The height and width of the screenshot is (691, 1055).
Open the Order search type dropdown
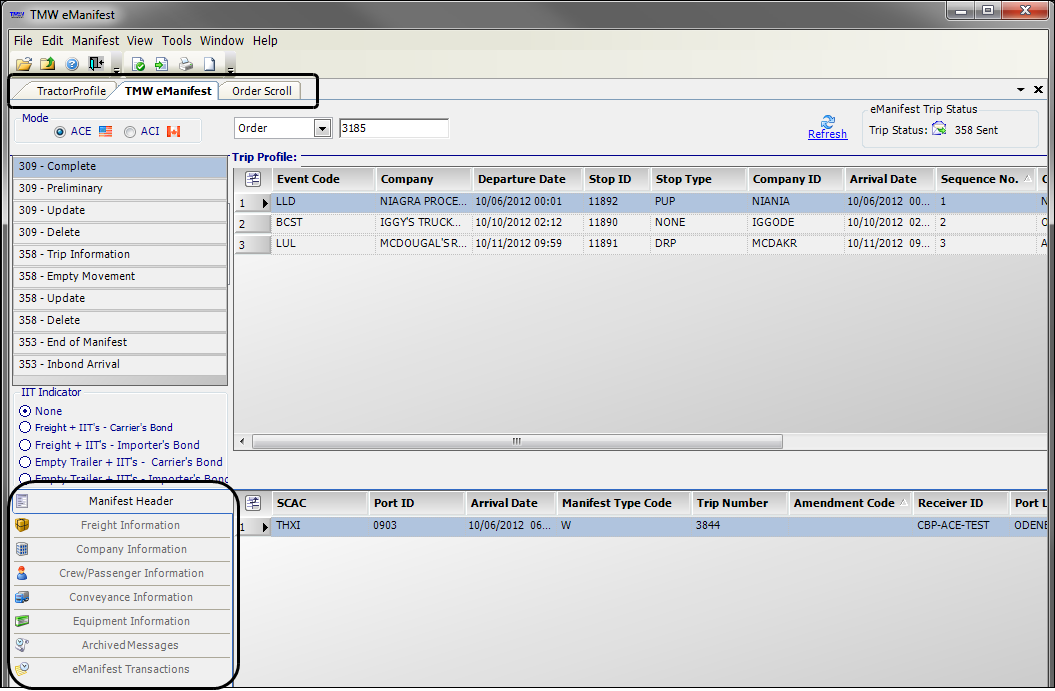(x=322, y=128)
